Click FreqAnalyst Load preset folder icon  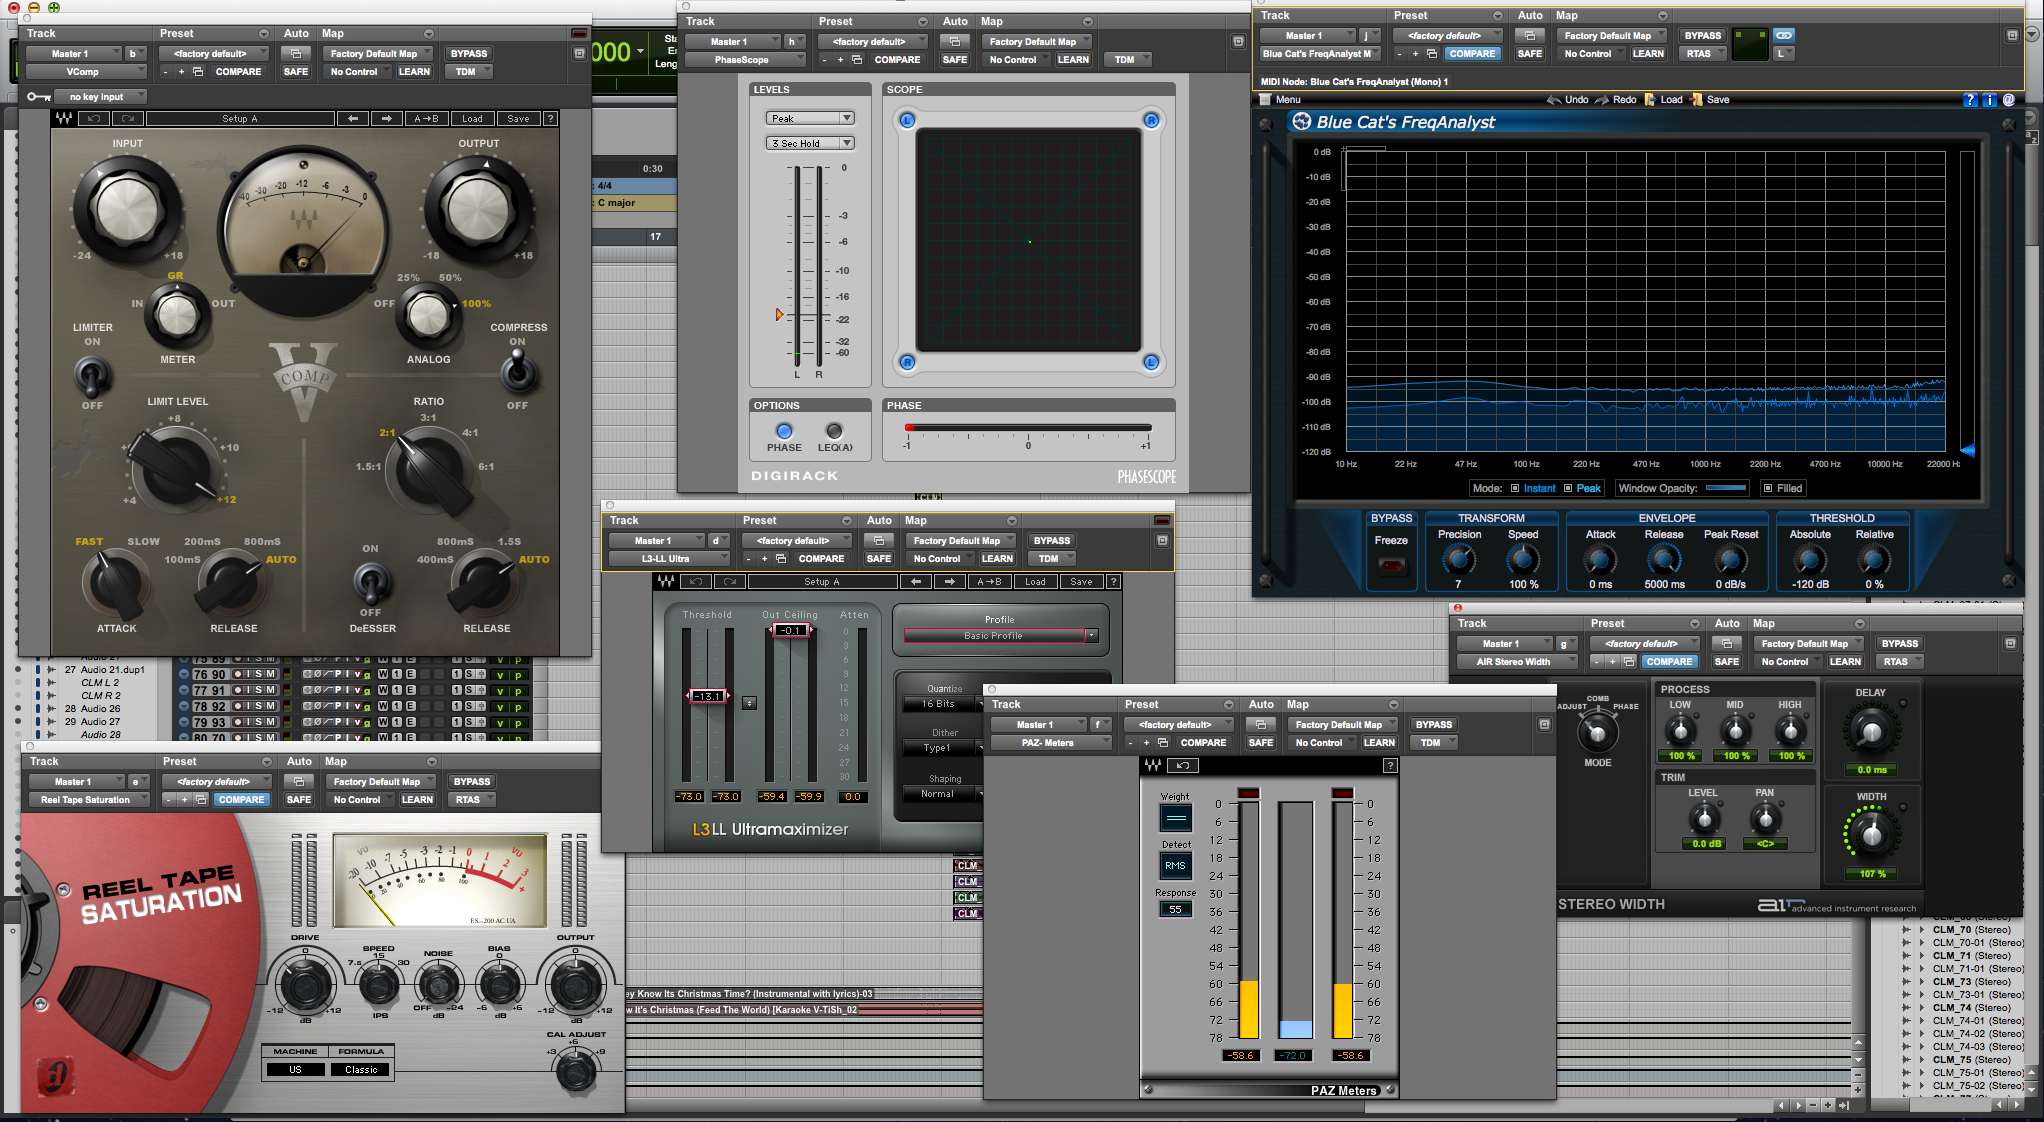[1650, 100]
